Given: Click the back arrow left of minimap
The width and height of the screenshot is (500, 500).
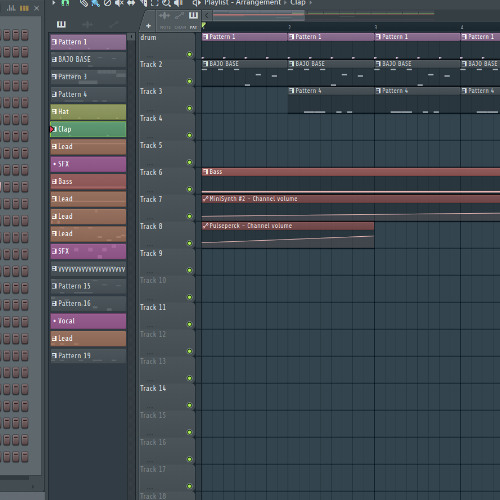Looking at the screenshot, I should coord(207,15).
